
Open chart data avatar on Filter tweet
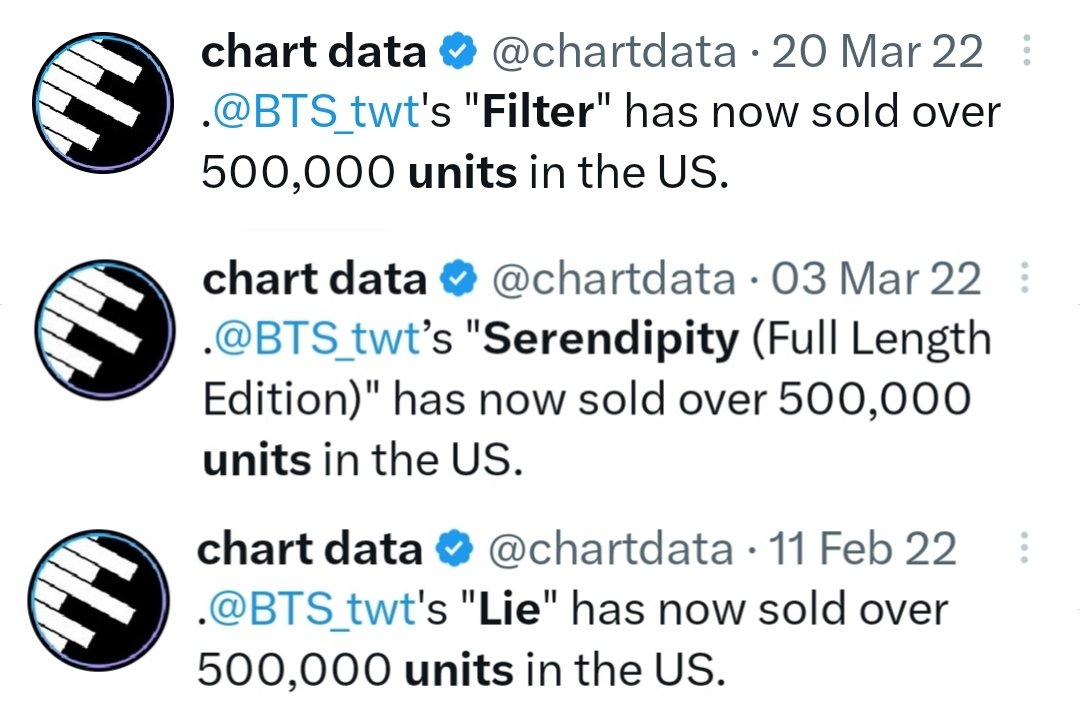[103, 102]
